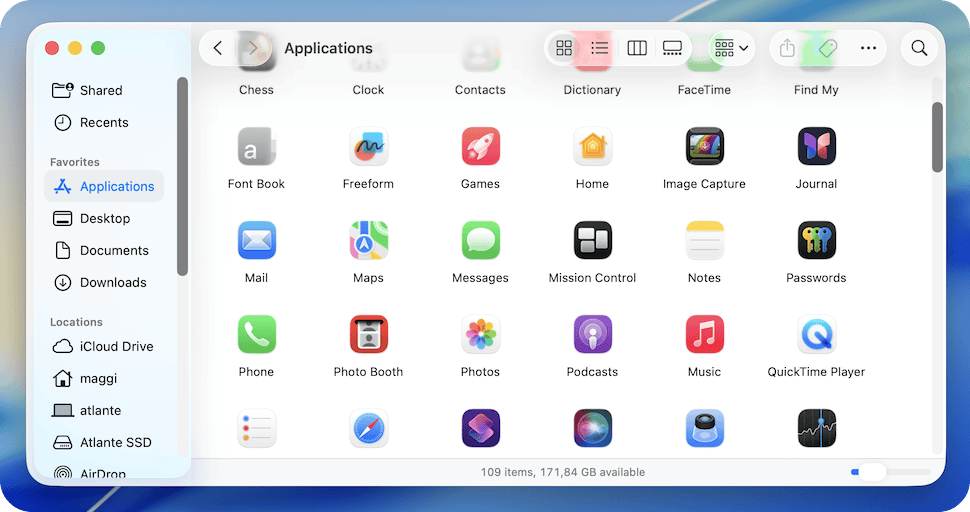Click the search magnifier button
The image size is (970, 512).
(x=919, y=48)
